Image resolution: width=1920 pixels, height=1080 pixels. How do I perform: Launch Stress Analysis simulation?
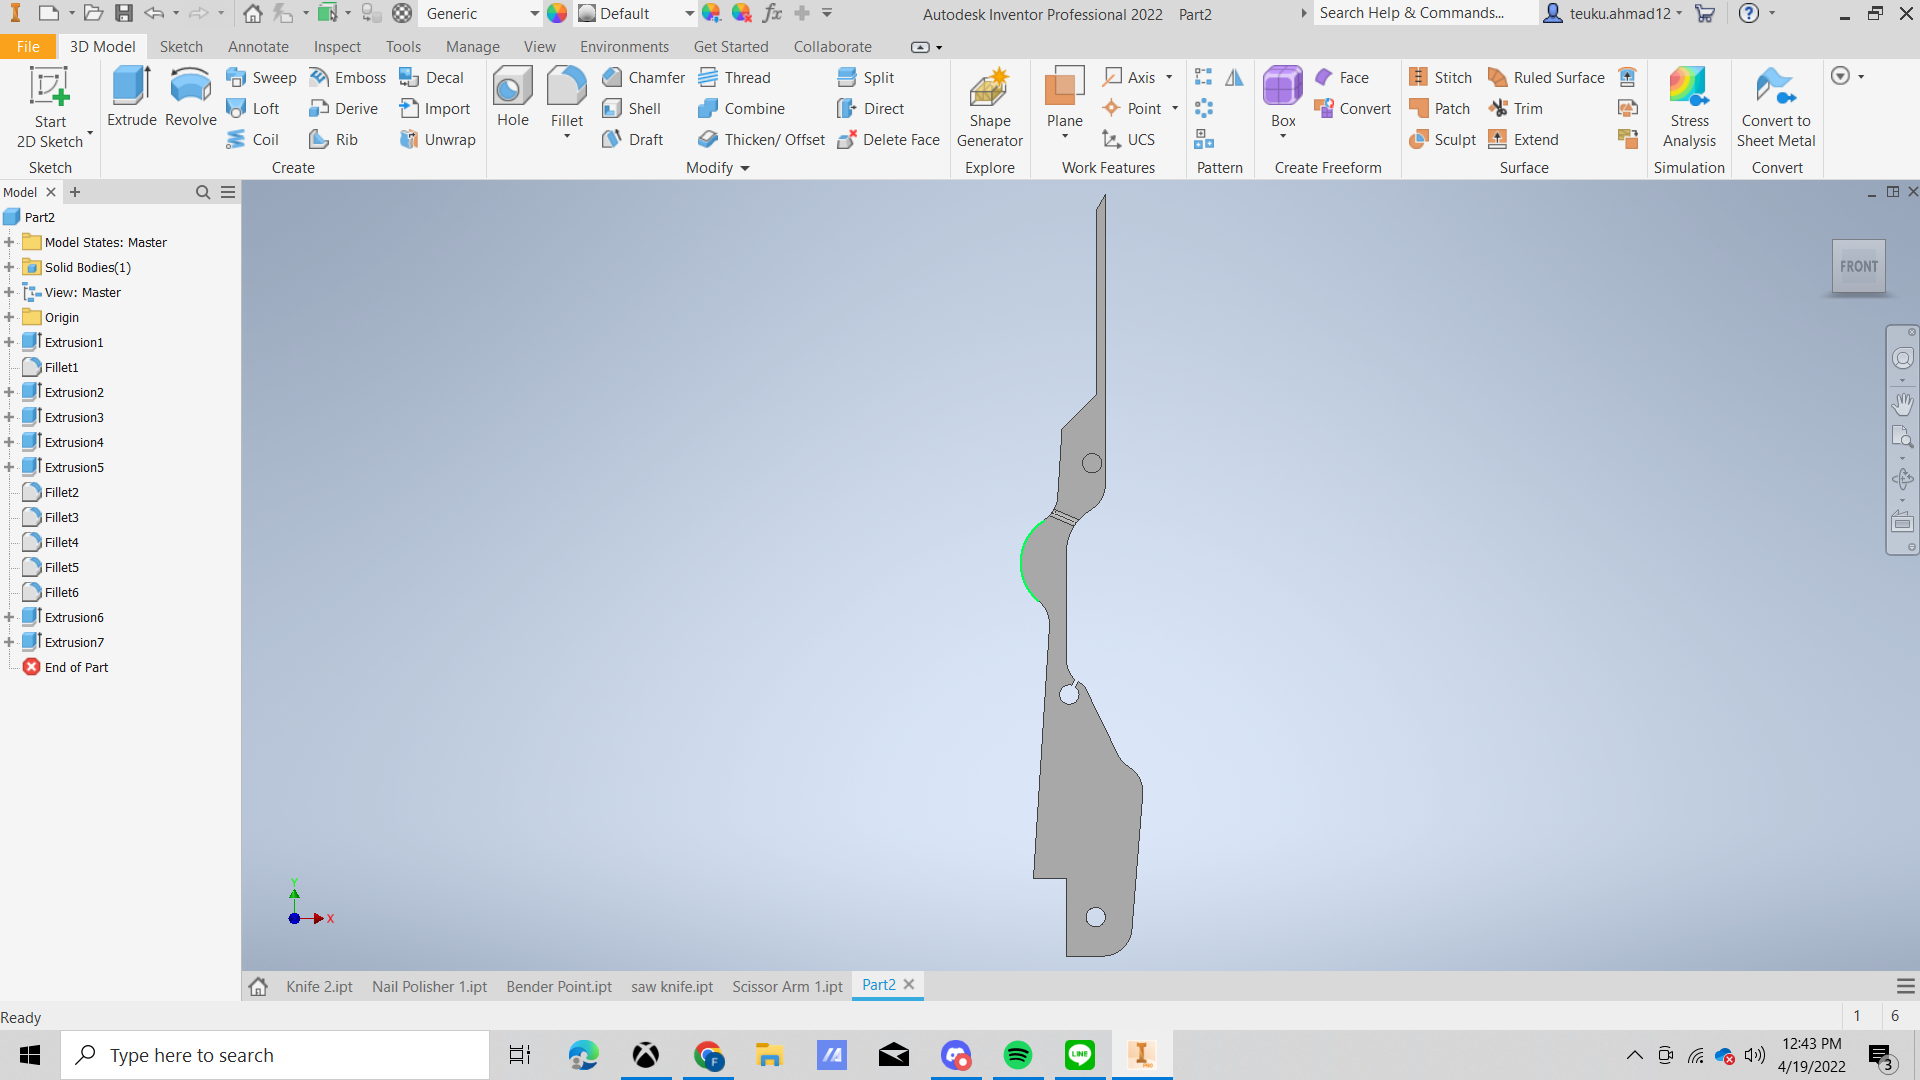tap(1689, 108)
